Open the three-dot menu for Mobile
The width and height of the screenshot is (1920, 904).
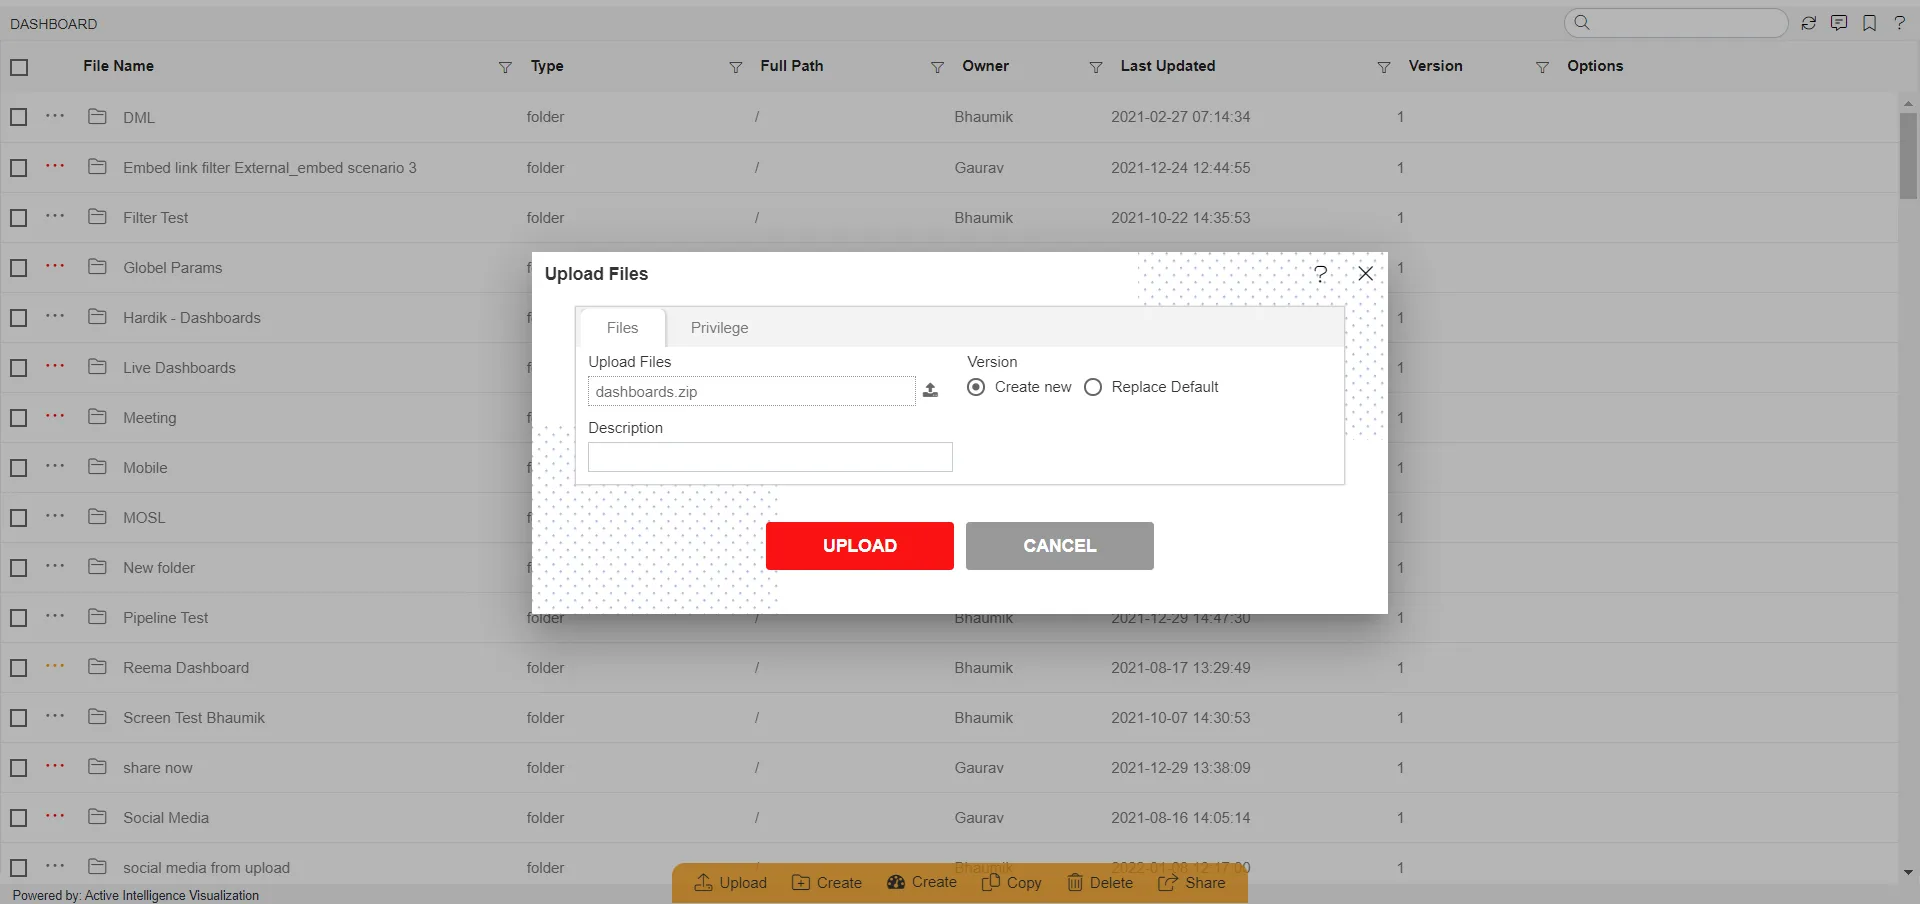tap(55, 466)
